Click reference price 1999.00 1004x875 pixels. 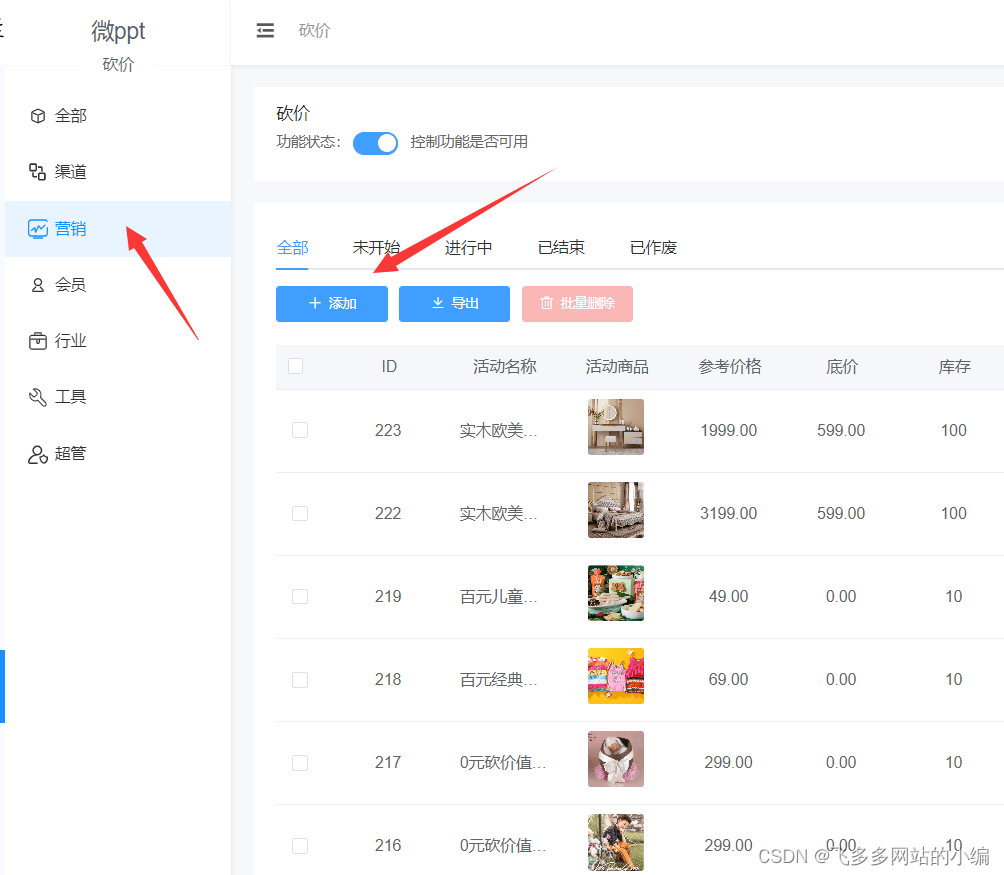pos(729,430)
